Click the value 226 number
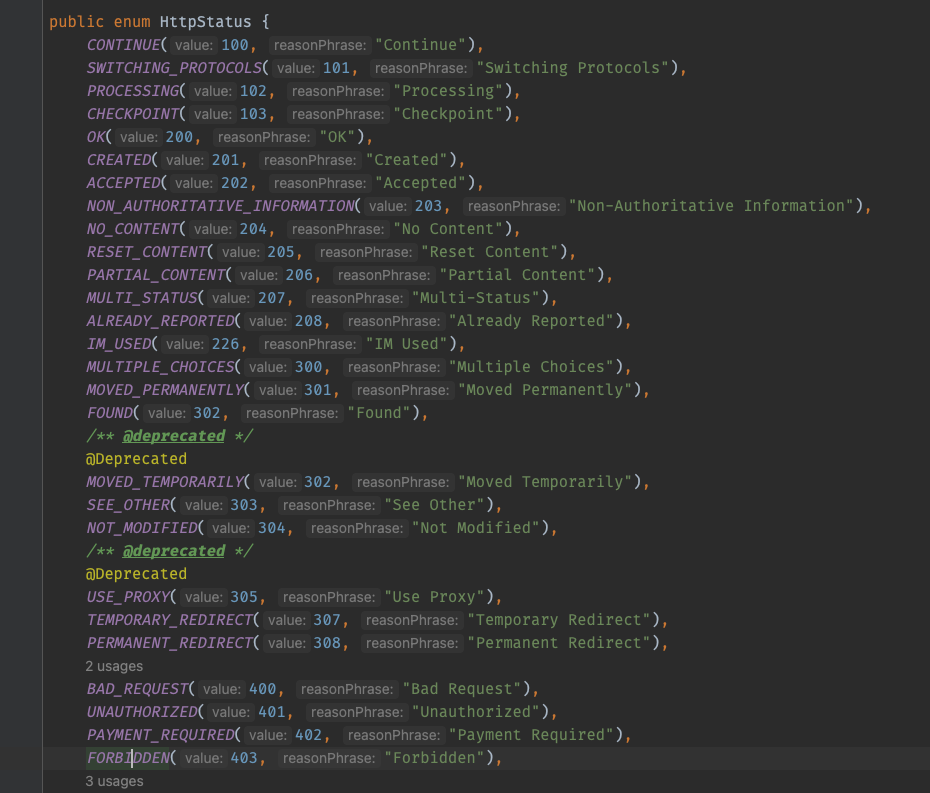 pos(225,344)
